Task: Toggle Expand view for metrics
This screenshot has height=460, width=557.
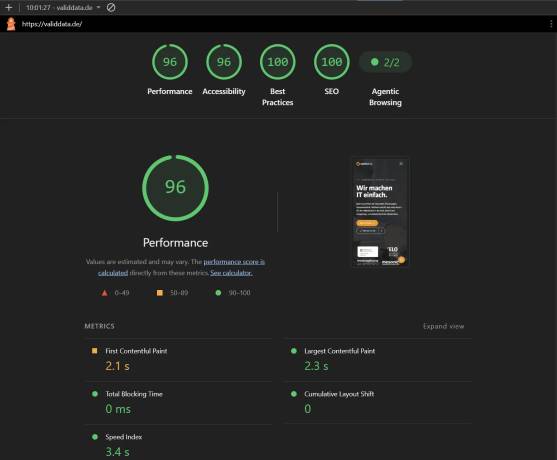Action: pyautogui.click(x=443, y=326)
